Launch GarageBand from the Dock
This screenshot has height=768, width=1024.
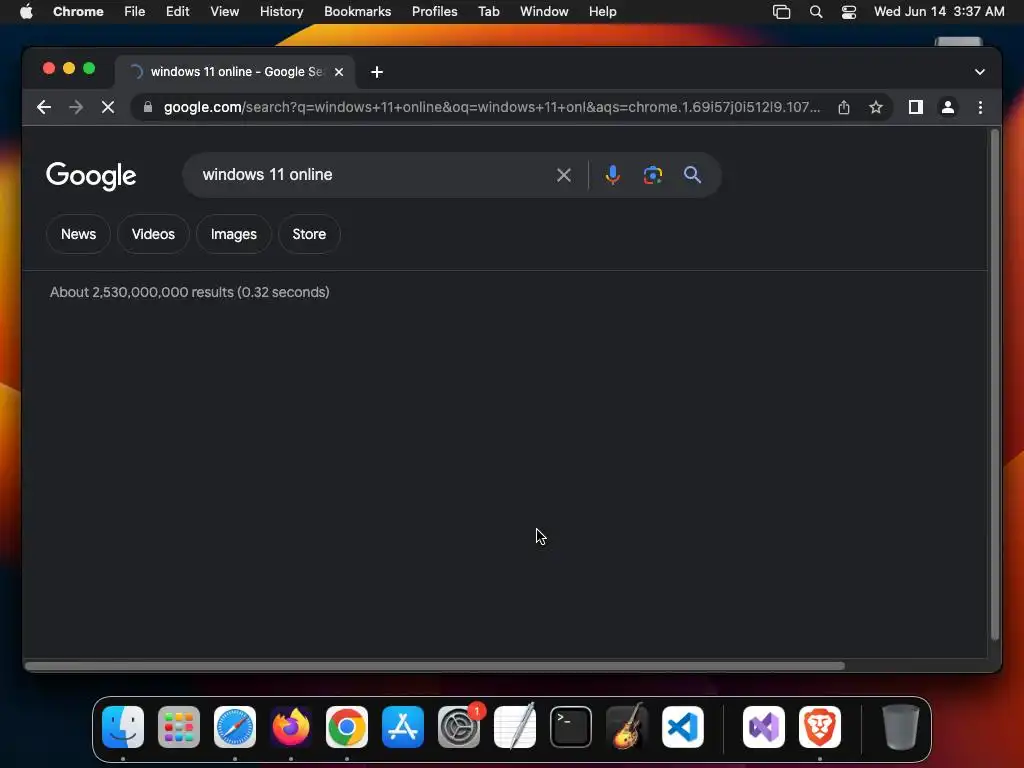click(627, 727)
